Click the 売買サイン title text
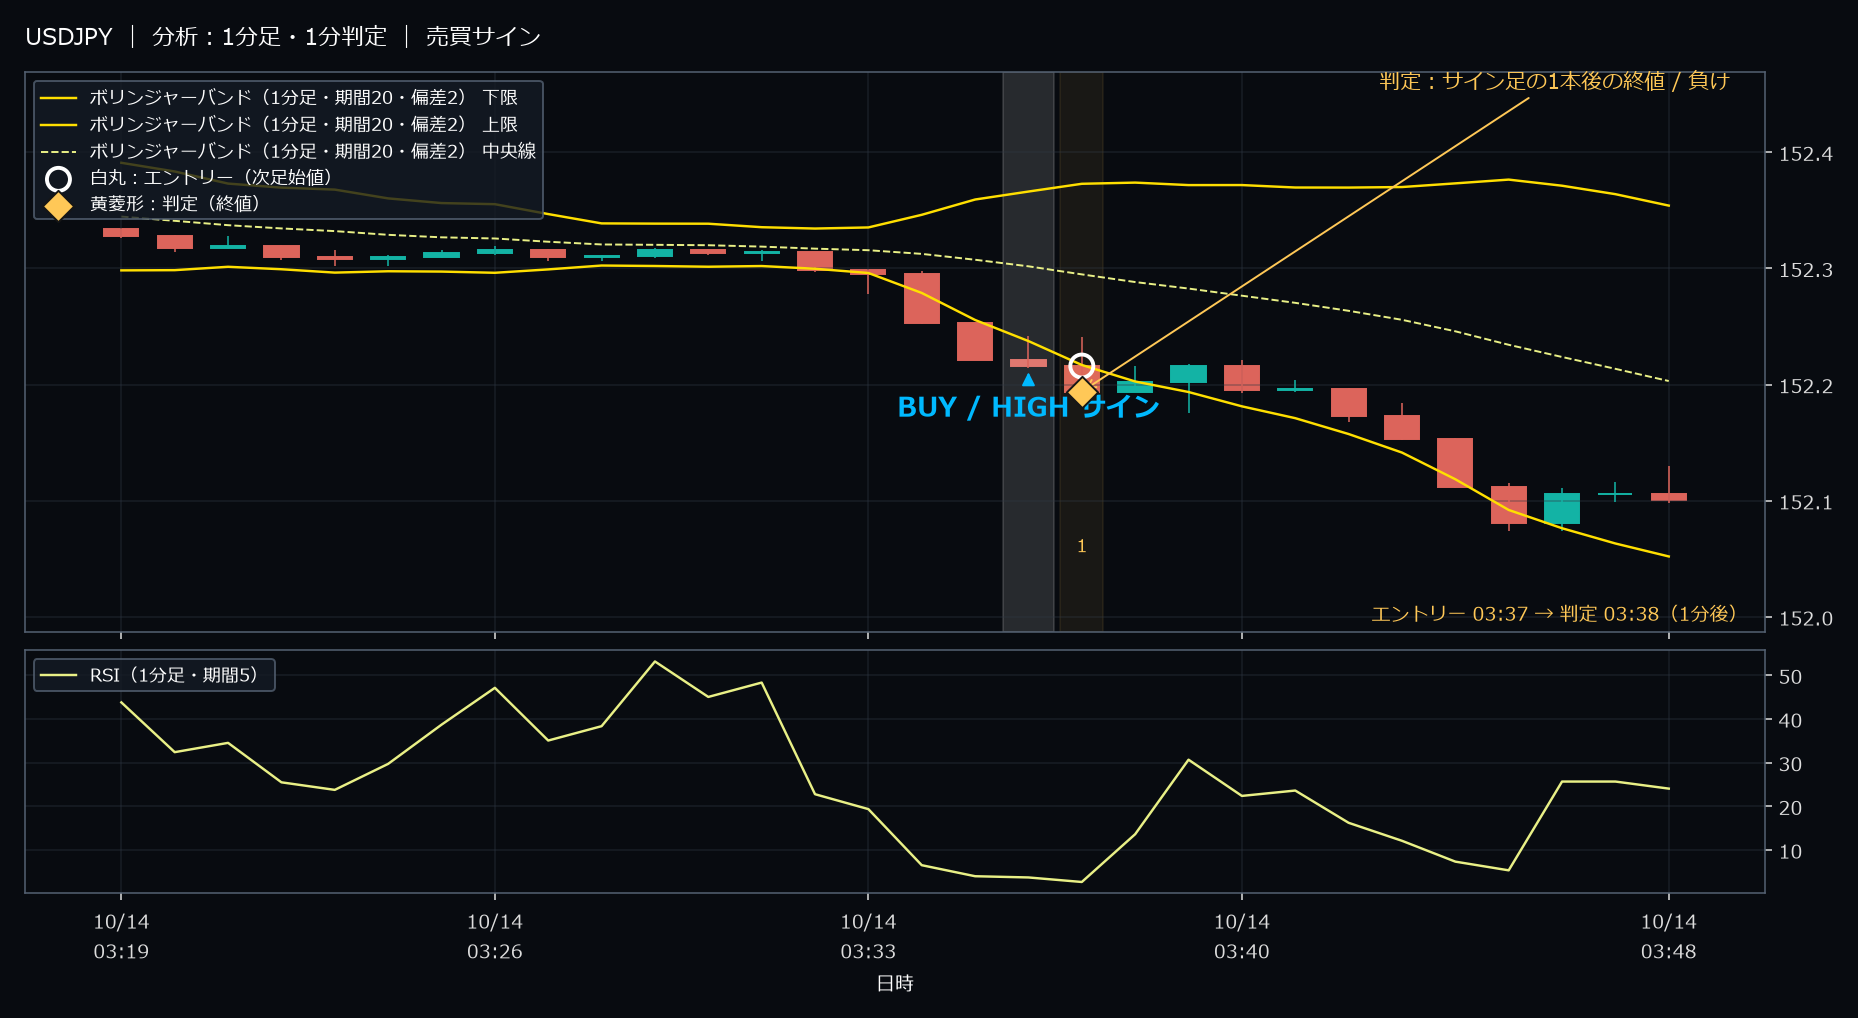The height and width of the screenshot is (1018, 1858). (483, 37)
